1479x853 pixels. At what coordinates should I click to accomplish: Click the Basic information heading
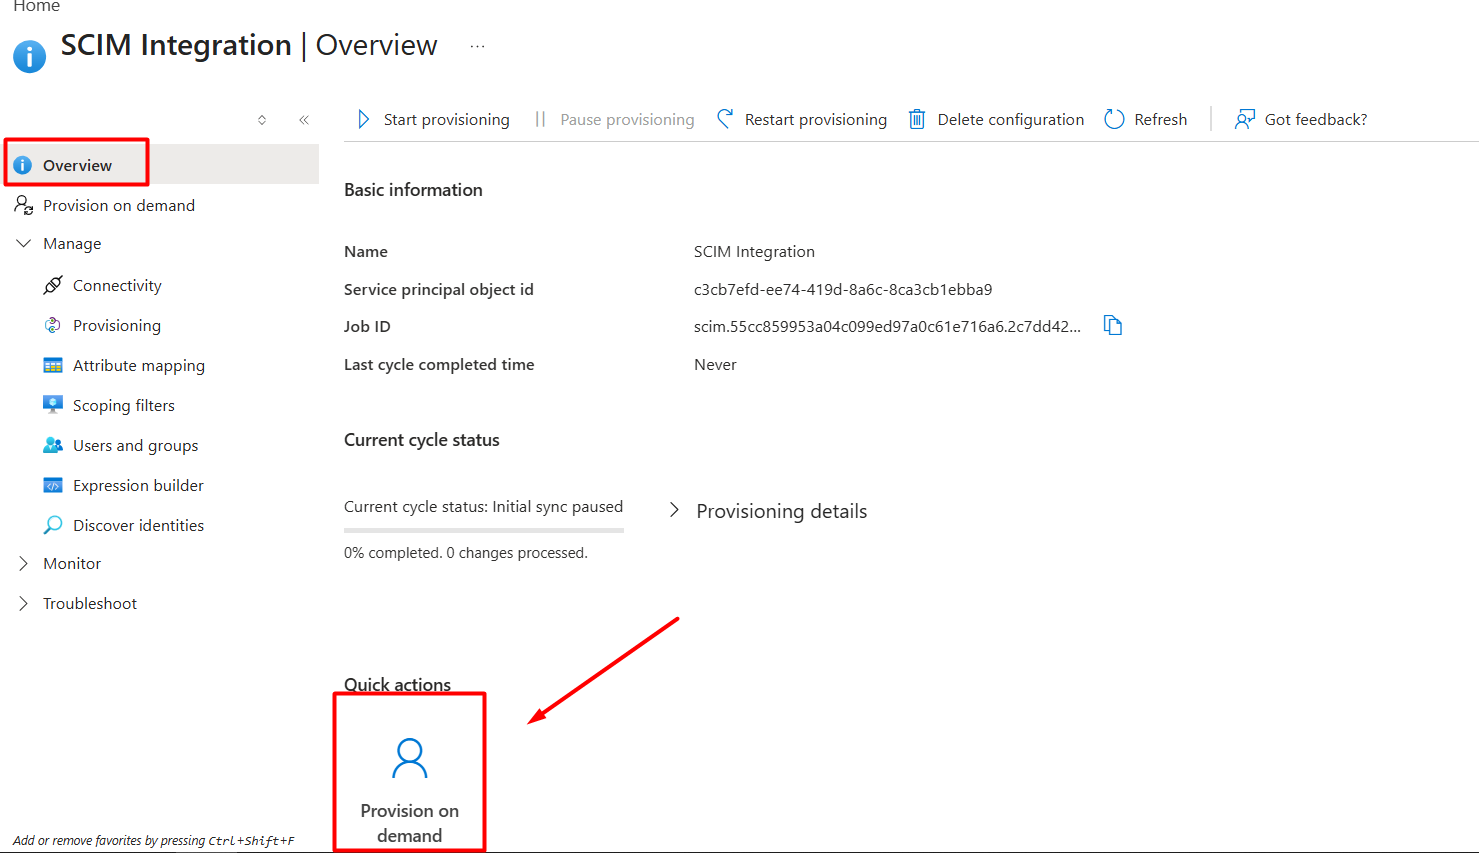pyautogui.click(x=413, y=189)
